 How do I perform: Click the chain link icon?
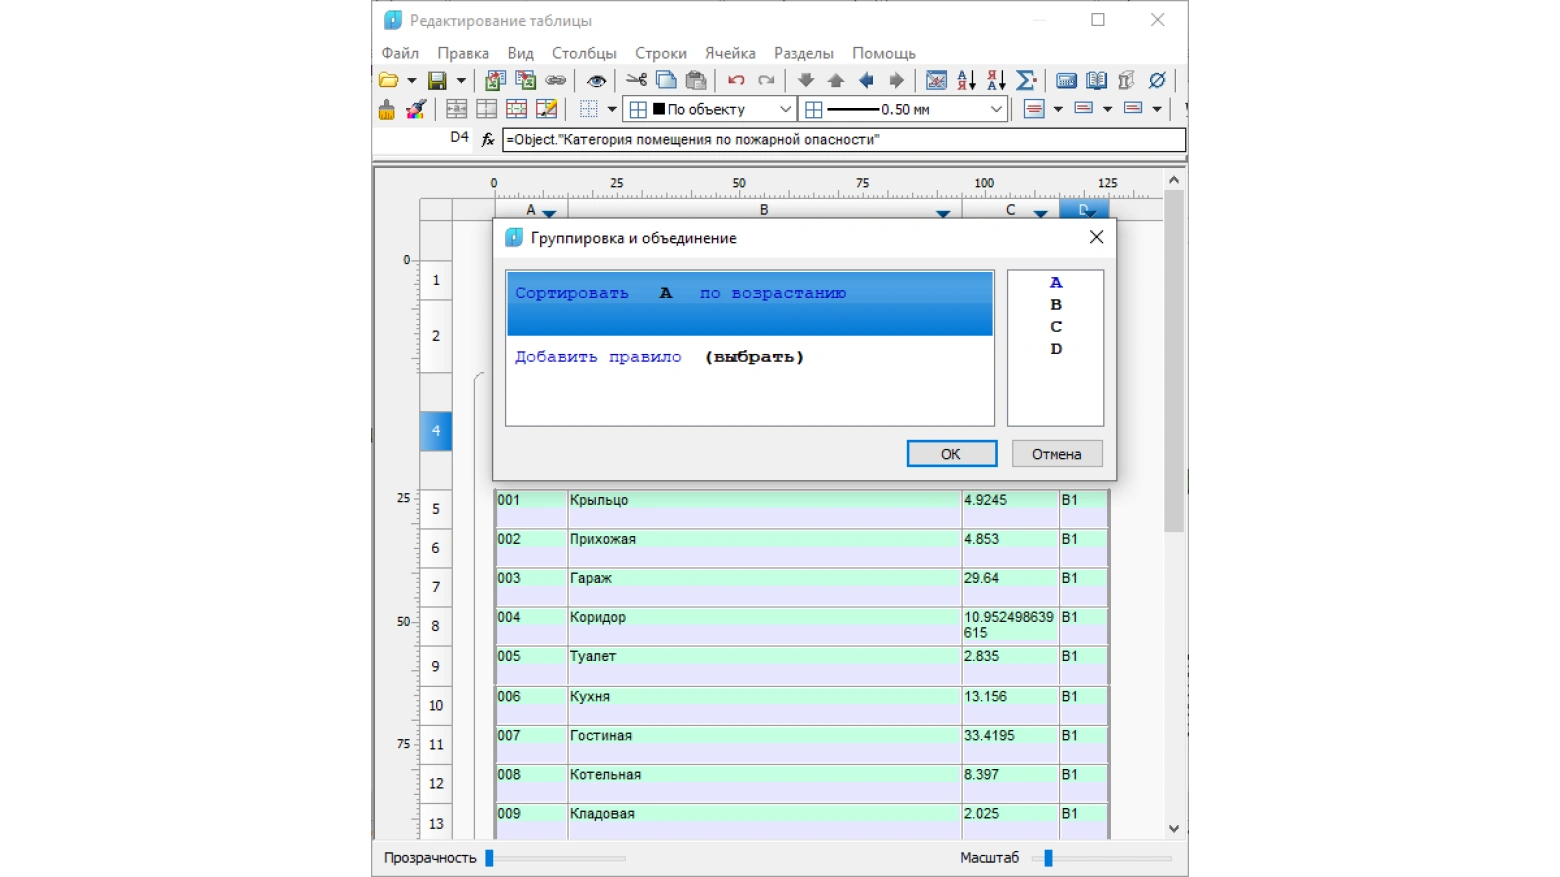tap(556, 81)
